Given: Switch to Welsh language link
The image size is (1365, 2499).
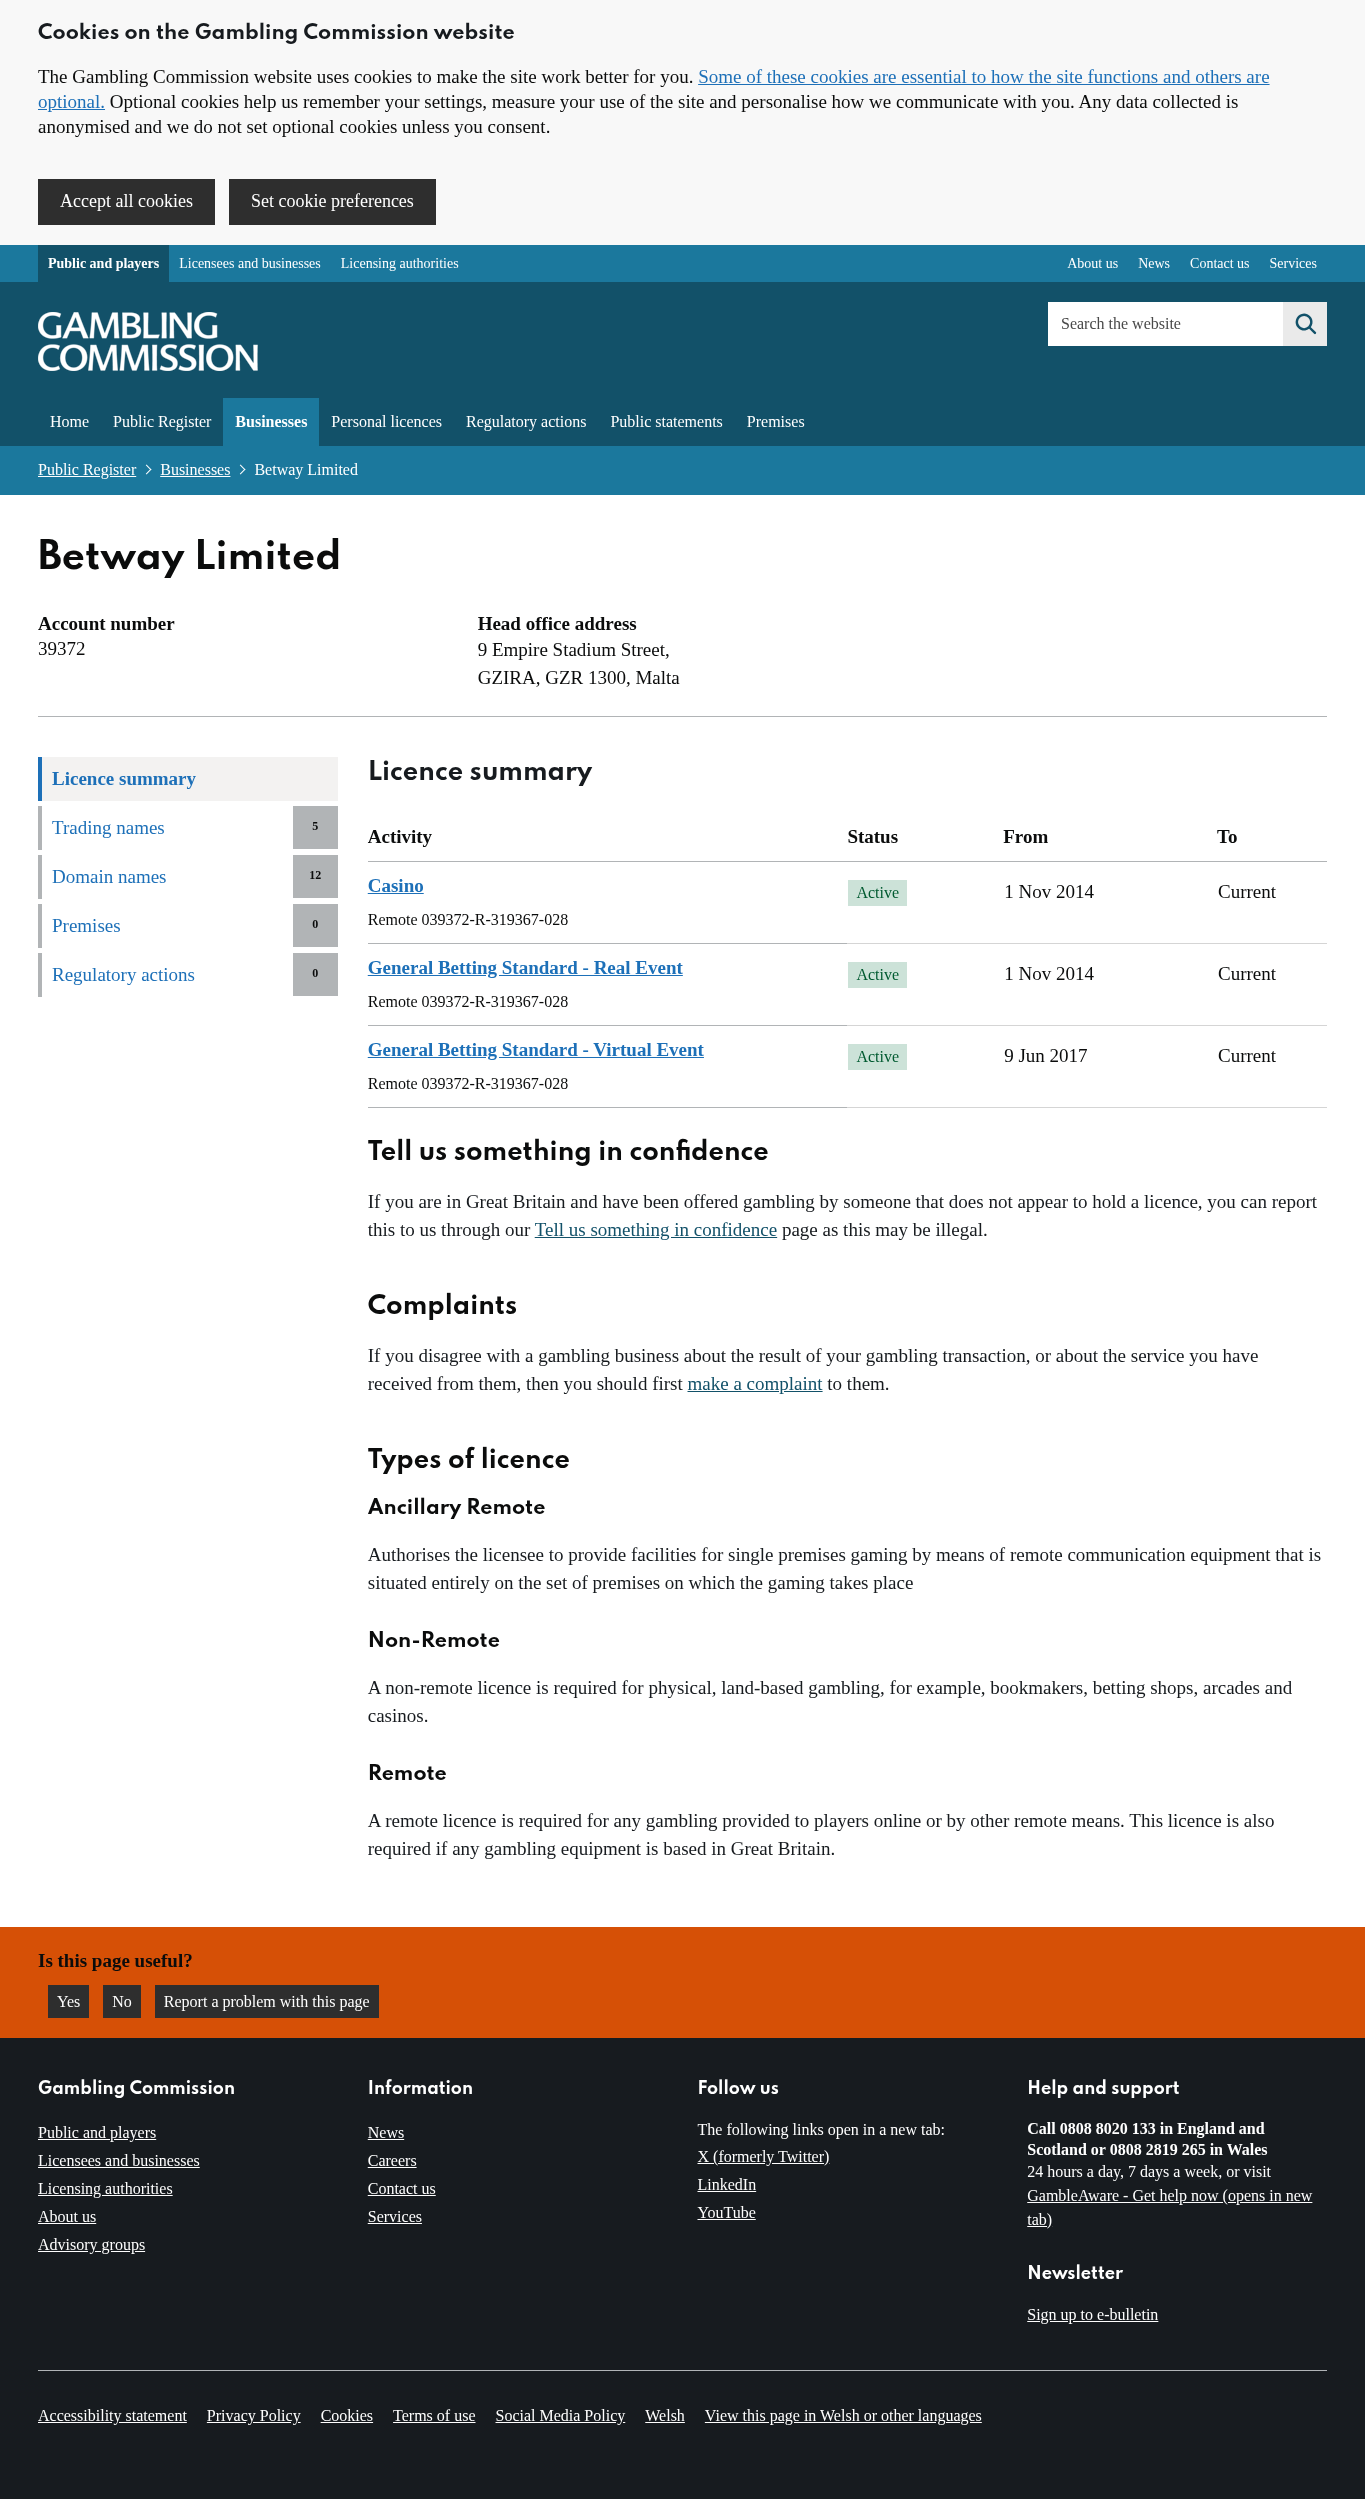Looking at the screenshot, I should 665,2416.
